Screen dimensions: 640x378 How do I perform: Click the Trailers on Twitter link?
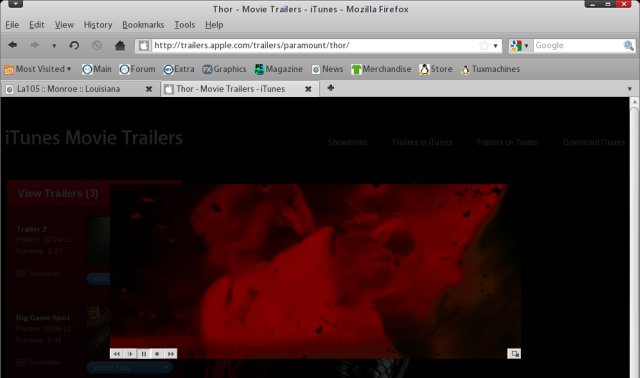tap(508, 142)
